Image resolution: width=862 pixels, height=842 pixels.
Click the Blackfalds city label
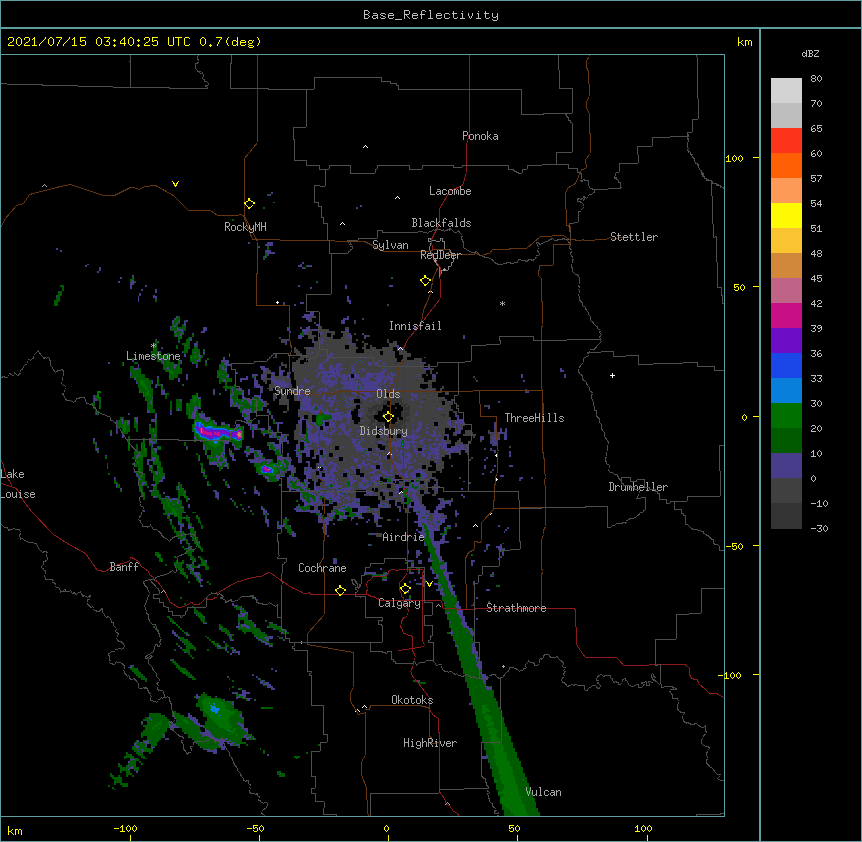coord(441,223)
